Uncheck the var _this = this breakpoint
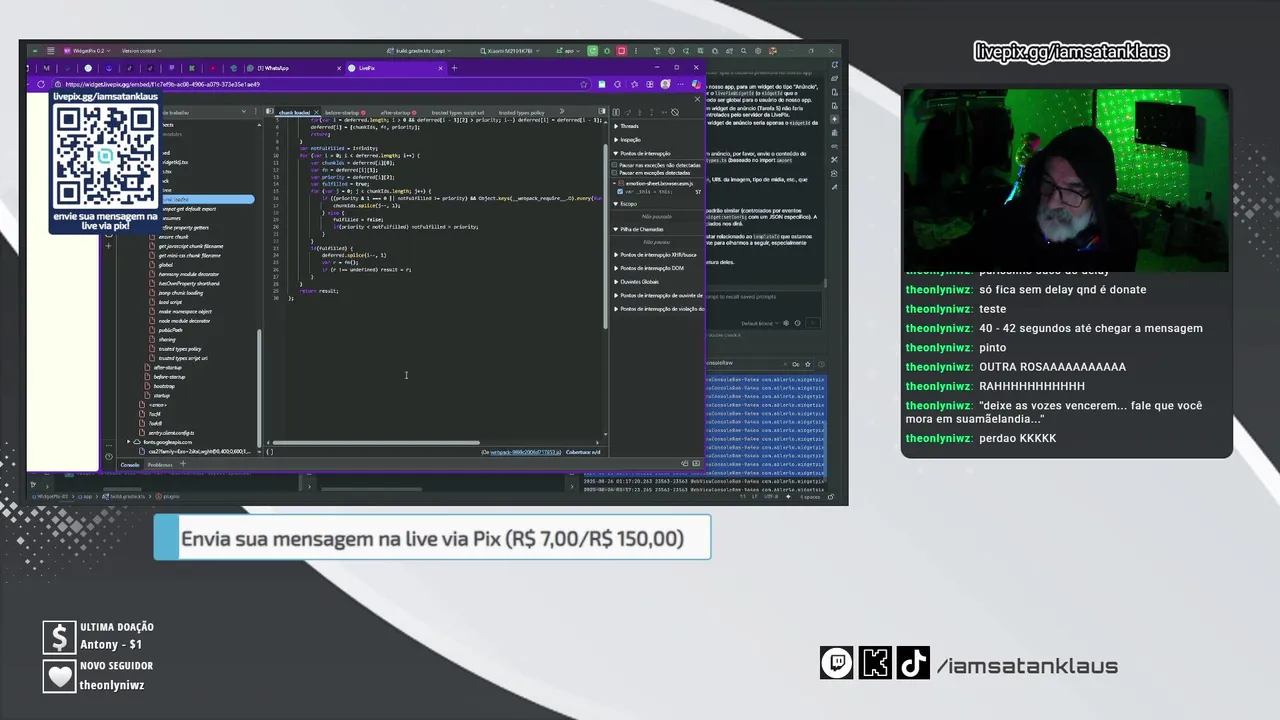Image resolution: width=1280 pixels, height=720 pixels. coord(620,191)
